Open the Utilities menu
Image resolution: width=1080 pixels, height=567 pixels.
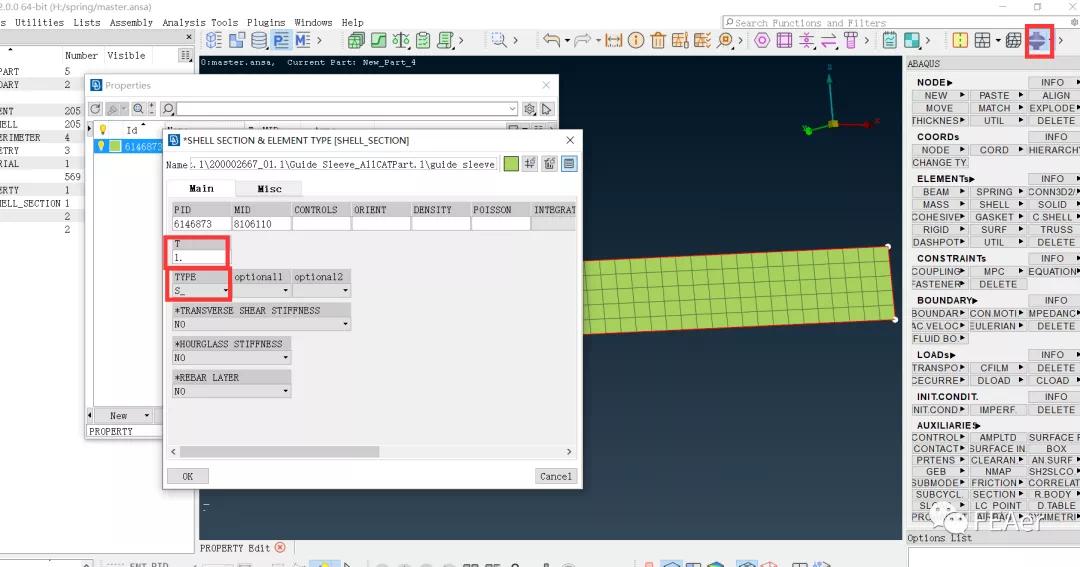click(39, 23)
